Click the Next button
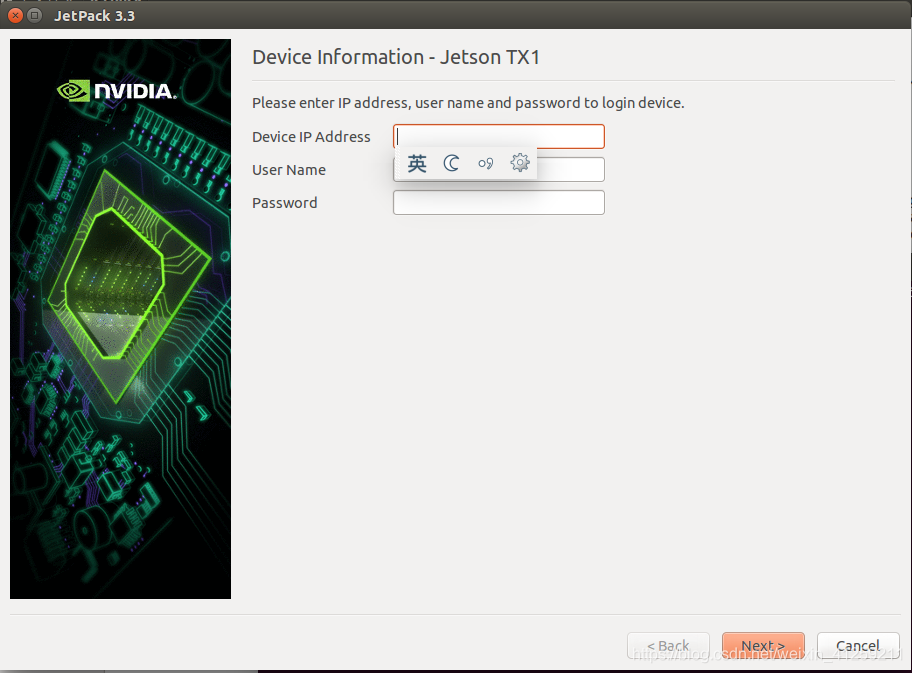 coord(763,646)
